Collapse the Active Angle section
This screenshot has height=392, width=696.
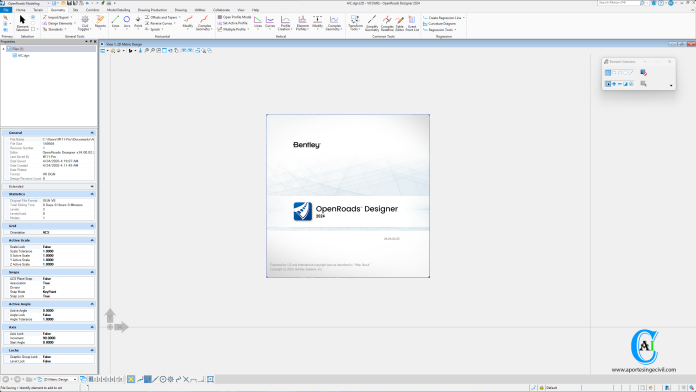(92, 304)
